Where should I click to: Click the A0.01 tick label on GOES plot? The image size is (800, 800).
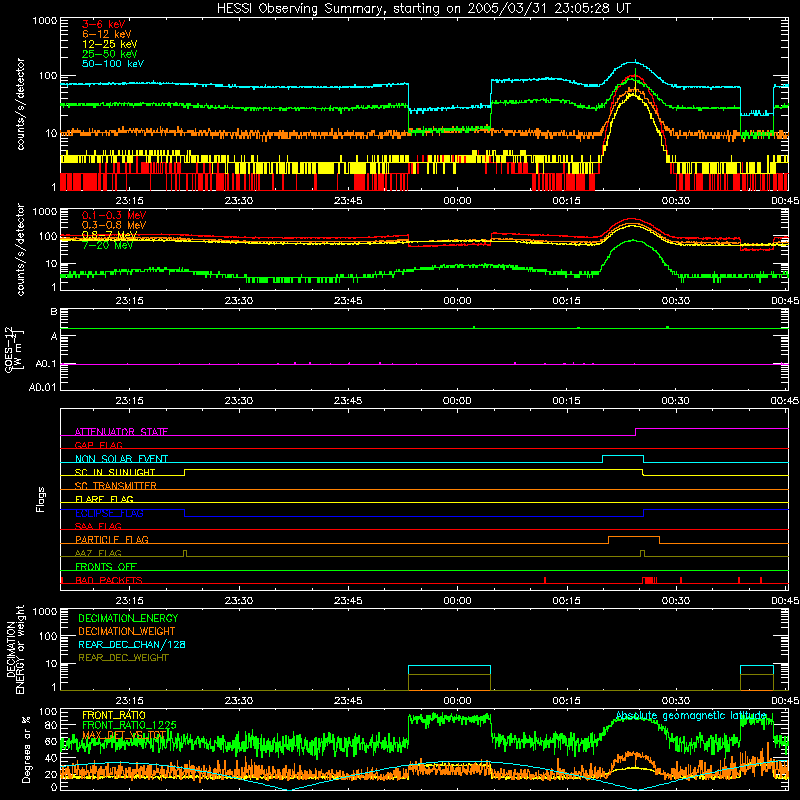(x=43, y=387)
